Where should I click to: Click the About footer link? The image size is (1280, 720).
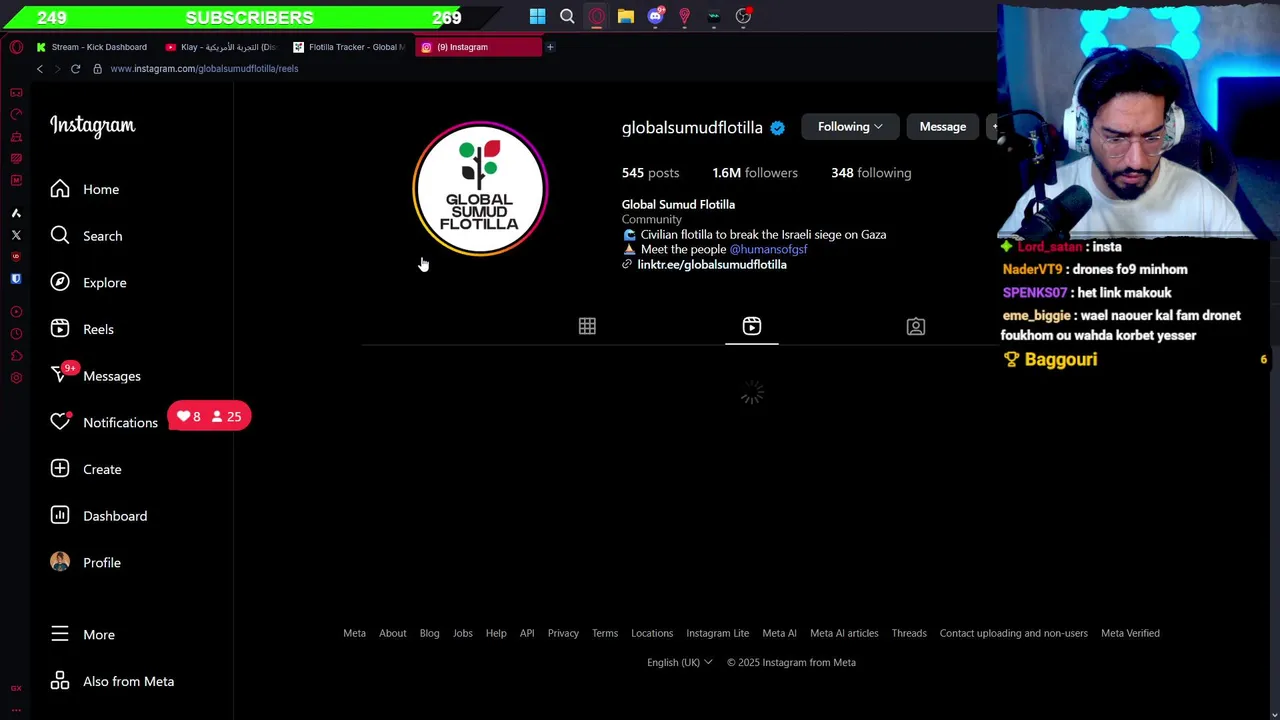point(393,633)
